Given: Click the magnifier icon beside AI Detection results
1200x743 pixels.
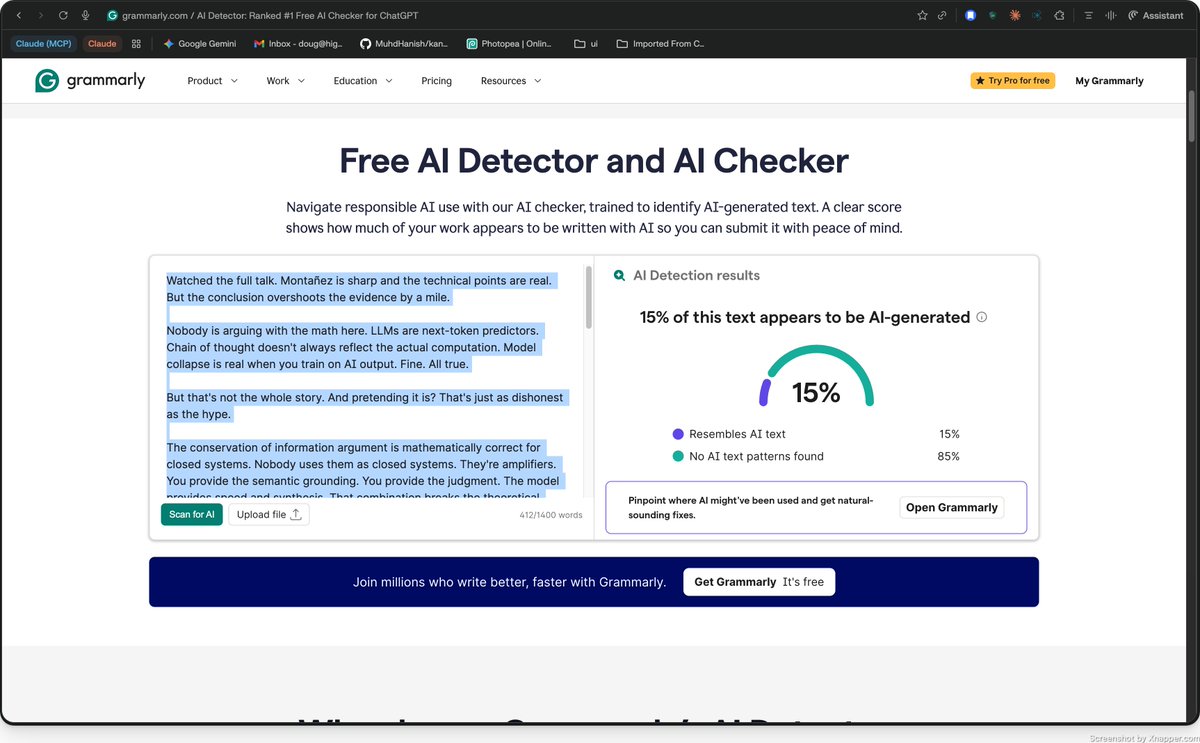Looking at the screenshot, I should 620,275.
